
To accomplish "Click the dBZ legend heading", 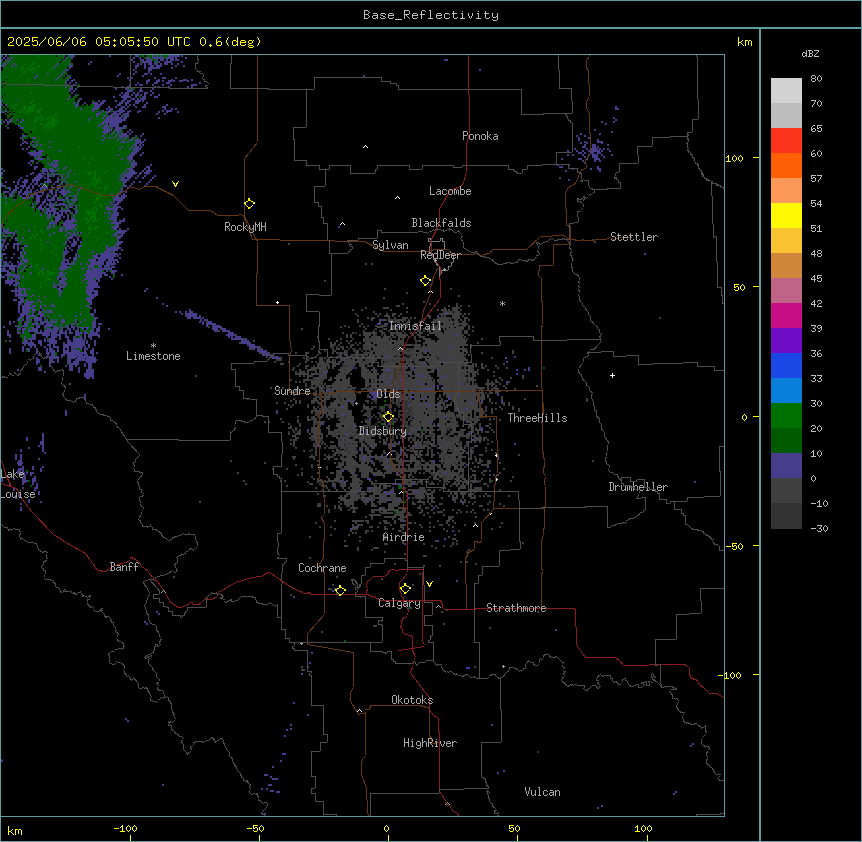I will [810, 53].
